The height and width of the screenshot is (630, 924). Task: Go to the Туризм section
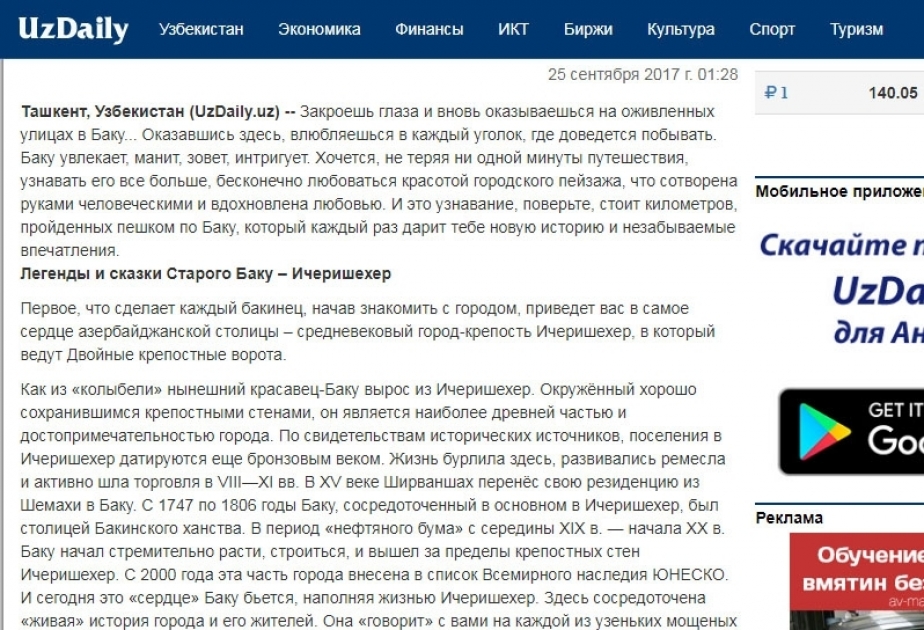[x=856, y=29]
